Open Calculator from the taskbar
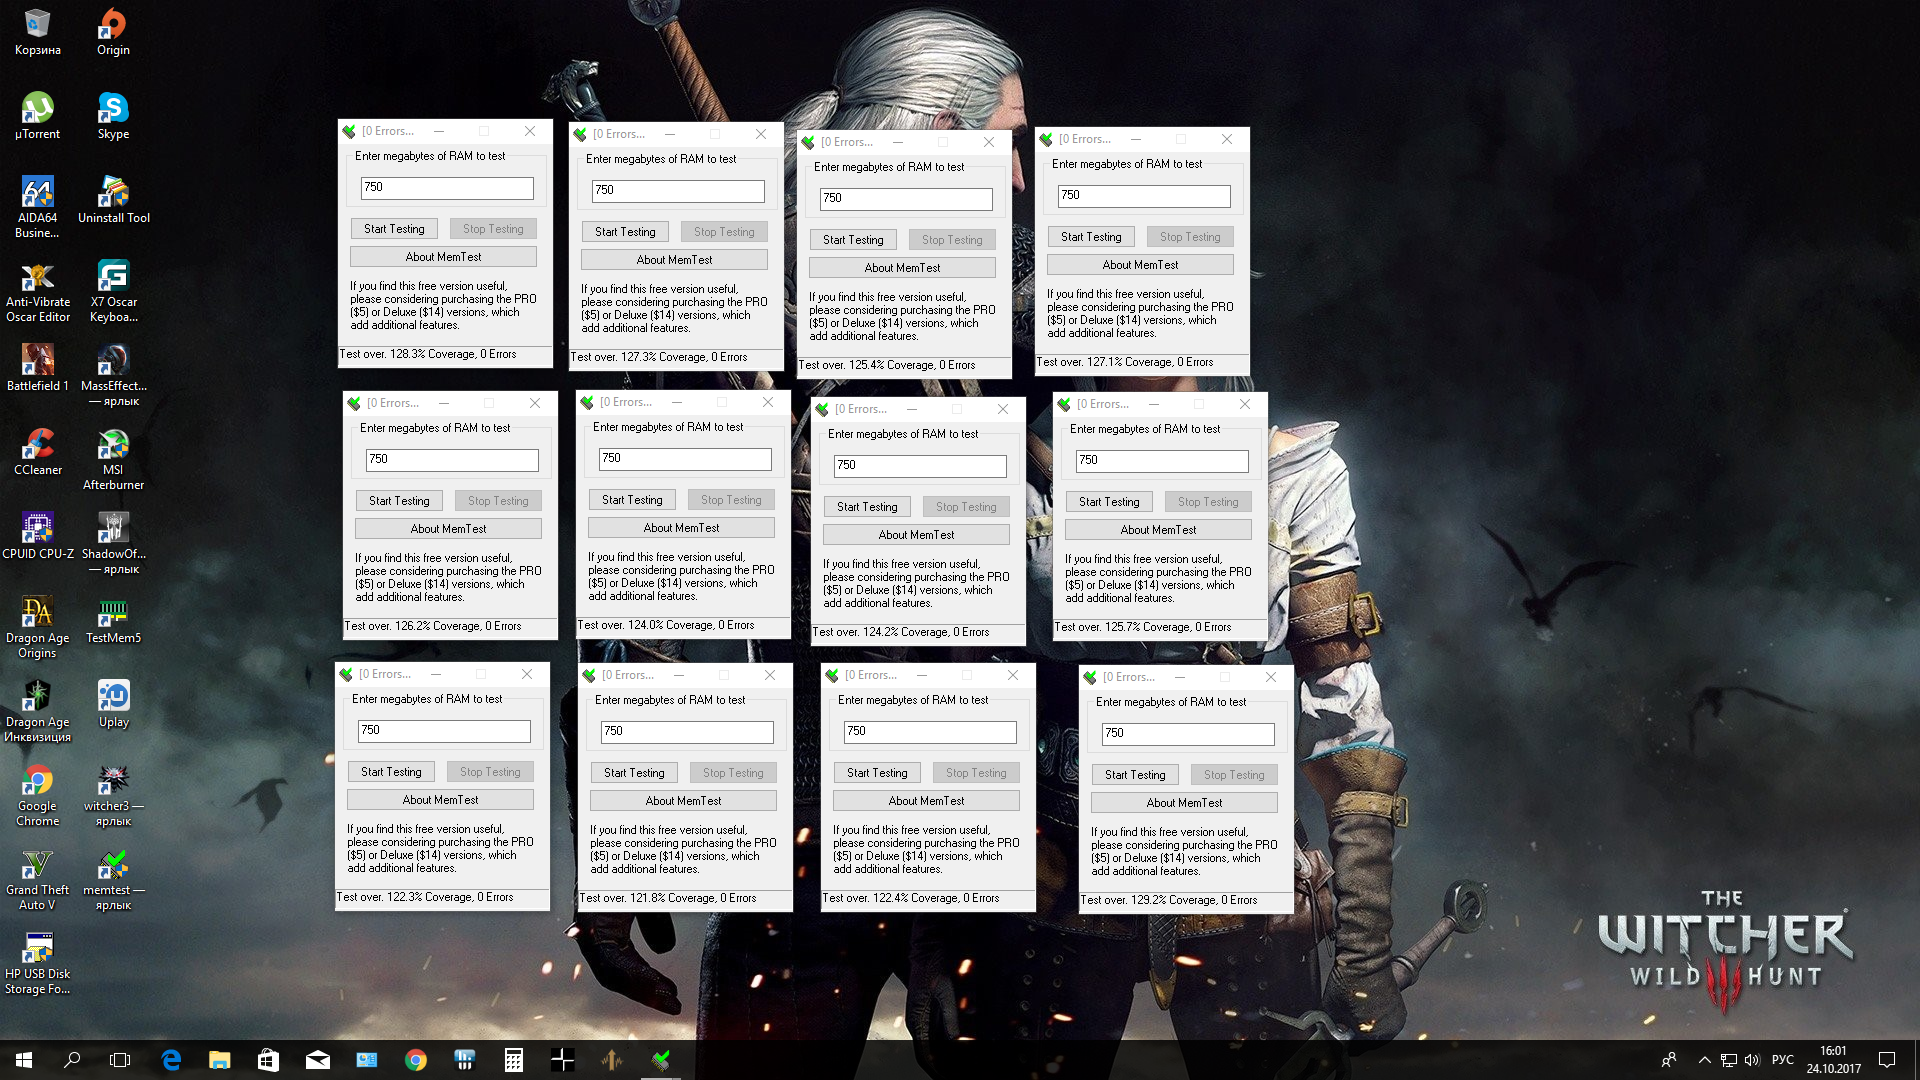 (513, 1060)
